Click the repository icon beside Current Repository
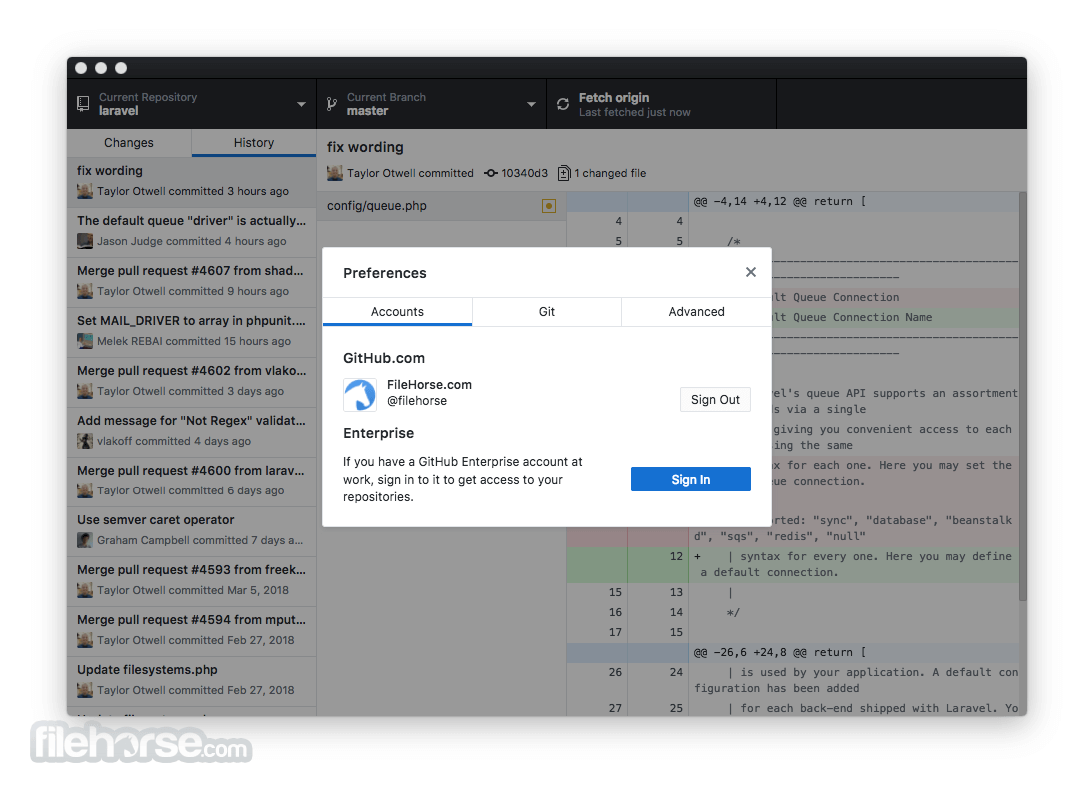Viewport: 1076px width, 793px height. (83, 104)
